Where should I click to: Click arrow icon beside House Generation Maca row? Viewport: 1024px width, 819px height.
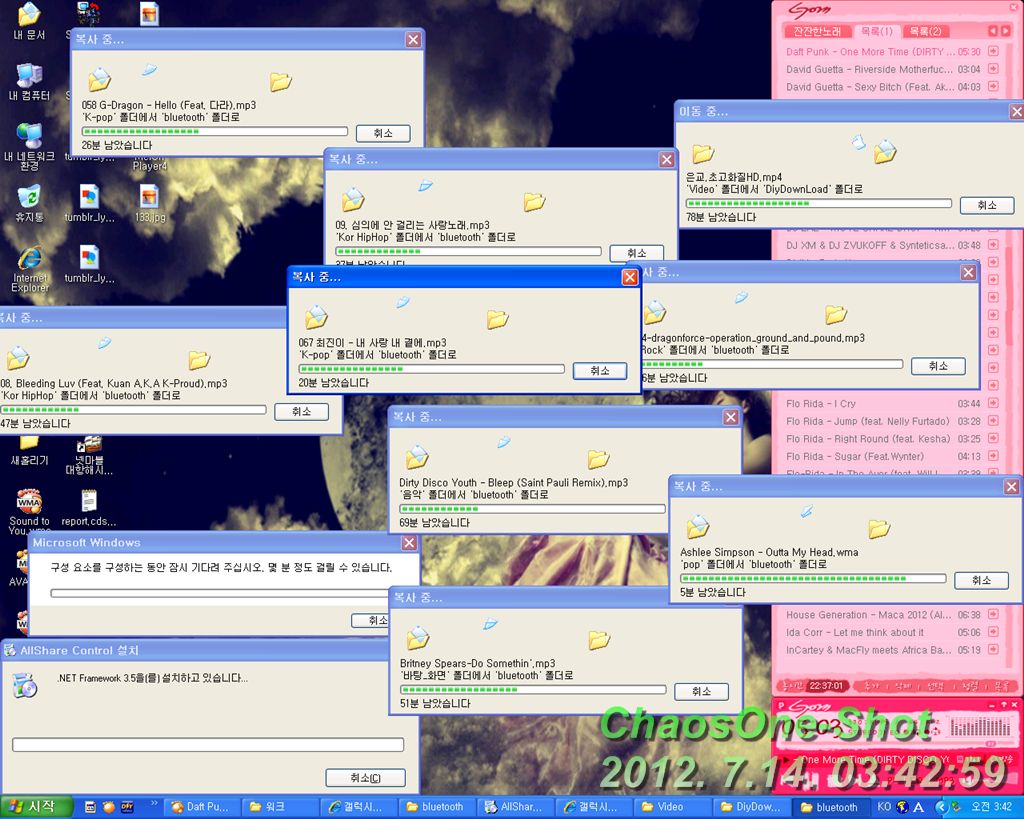[993, 614]
